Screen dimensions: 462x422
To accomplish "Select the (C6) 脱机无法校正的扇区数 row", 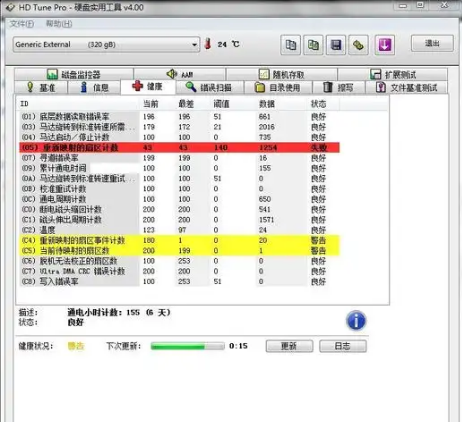I will (179, 261).
